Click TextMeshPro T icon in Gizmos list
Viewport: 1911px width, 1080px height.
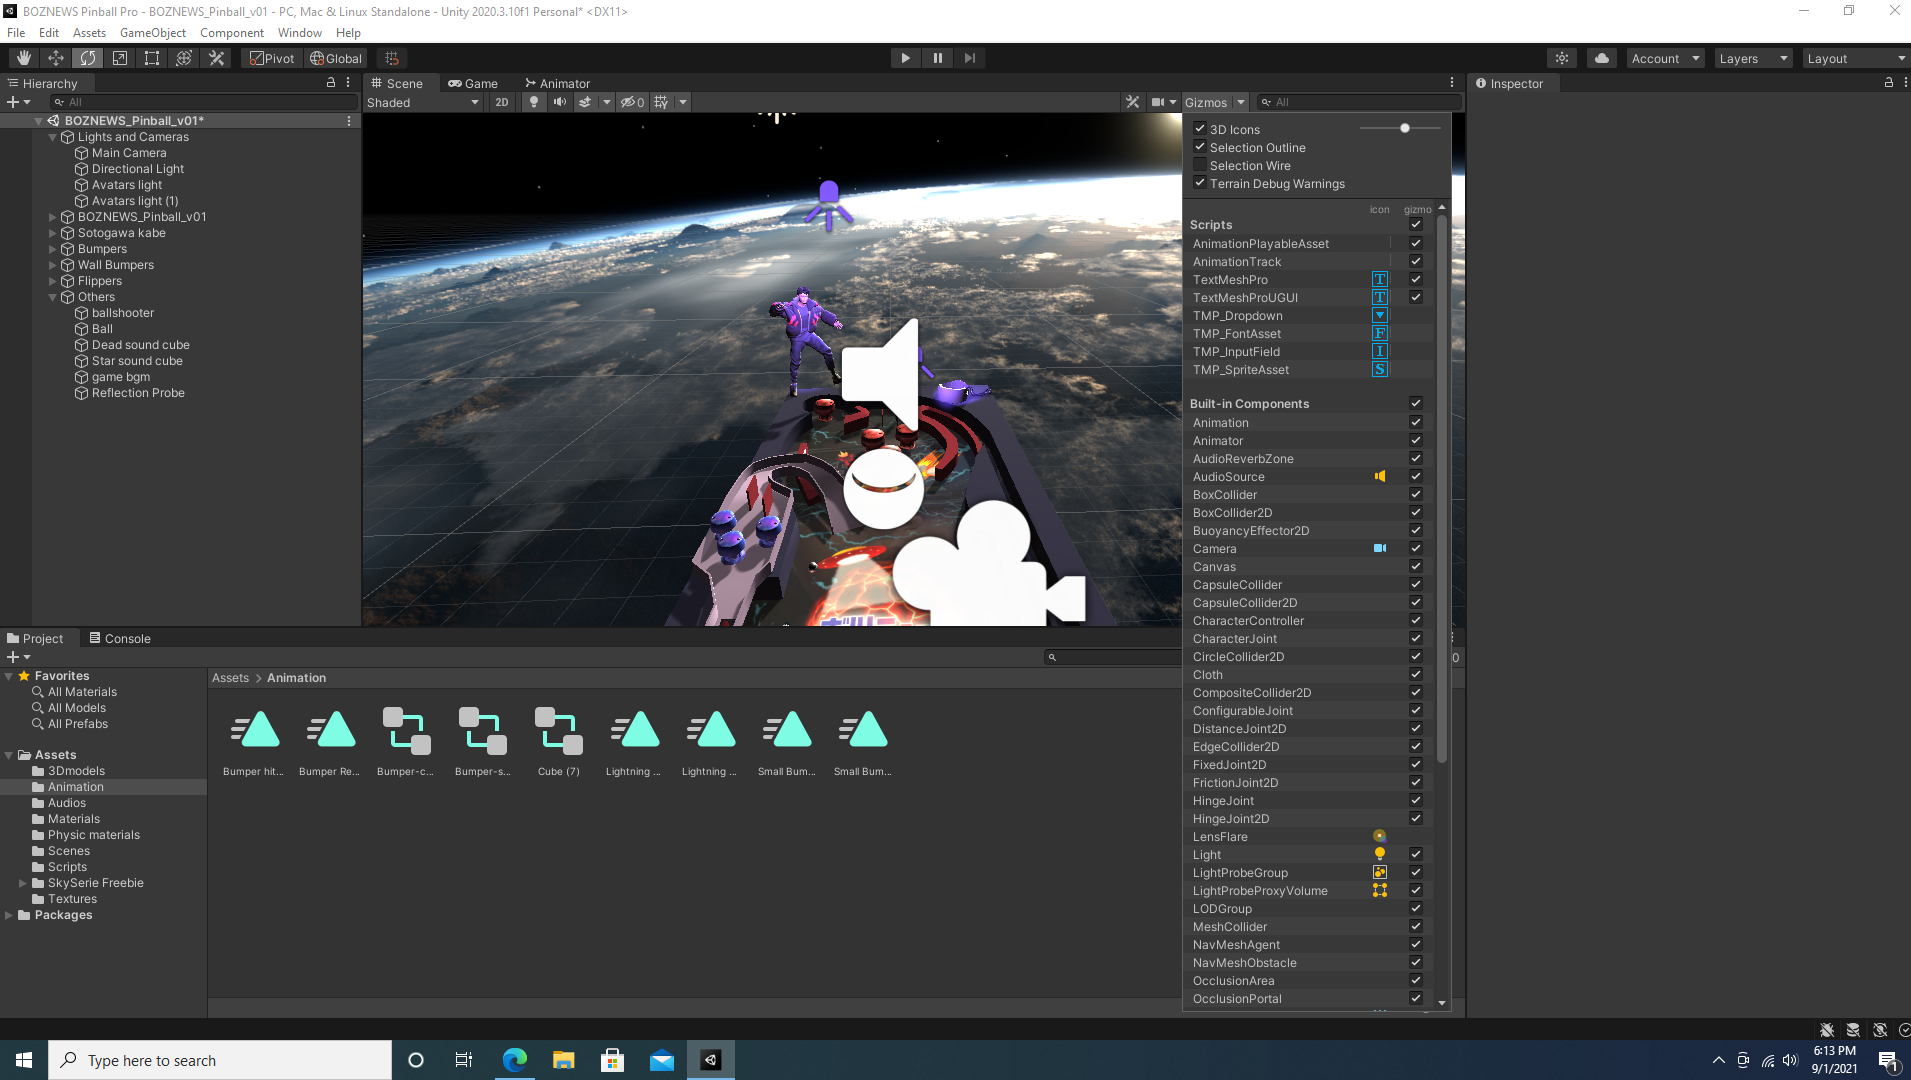pyautogui.click(x=1380, y=280)
